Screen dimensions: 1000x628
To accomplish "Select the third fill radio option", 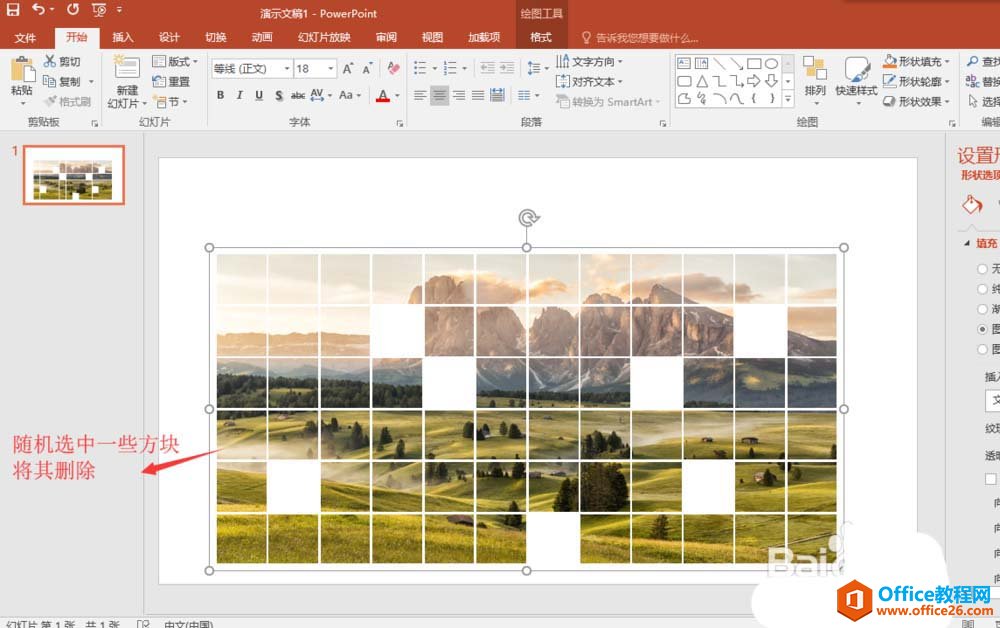I will (x=982, y=309).
